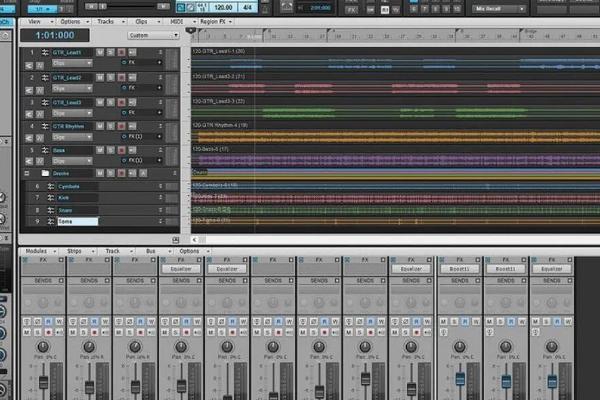This screenshot has height=400, width=600.
Task: Click the Snare track type icon
Action: click(51, 210)
